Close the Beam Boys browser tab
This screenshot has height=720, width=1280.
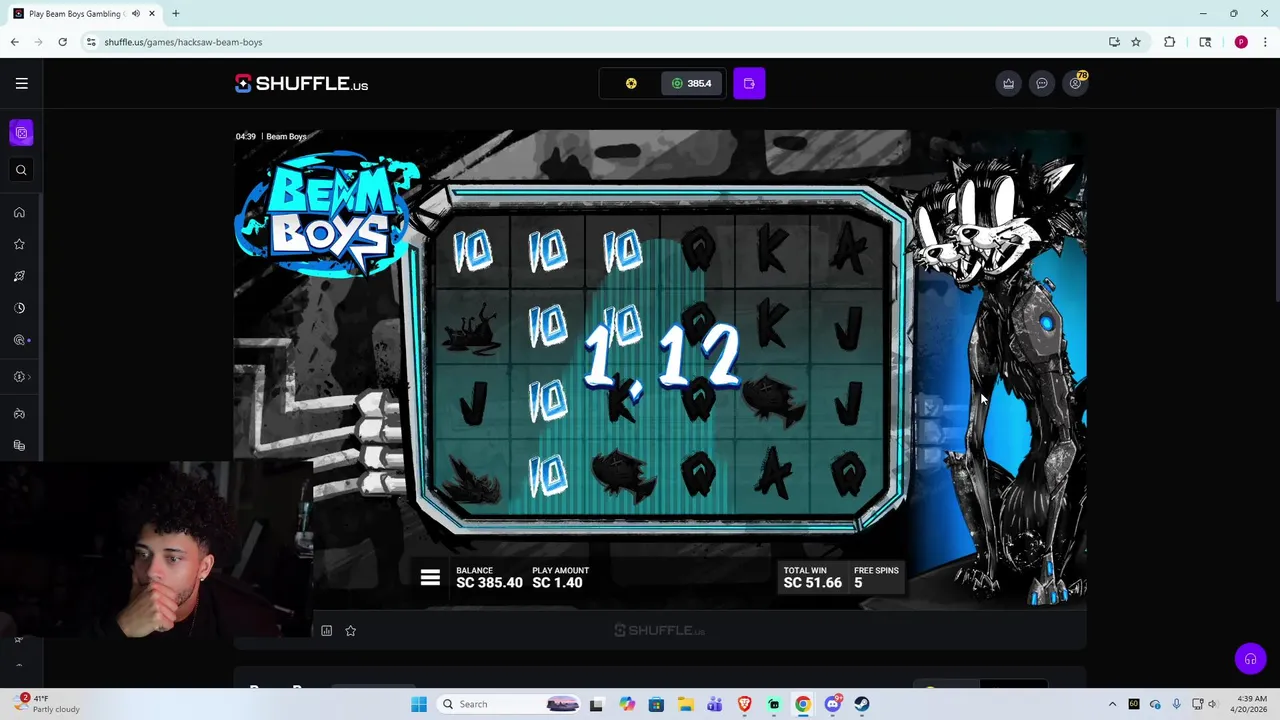pyautogui.click(x=150, y=14)
